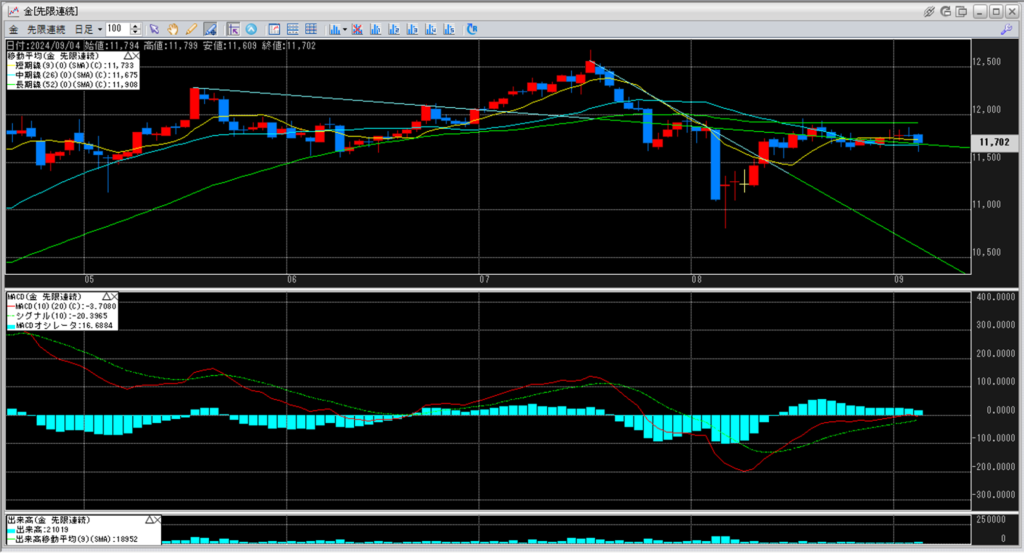
Task: Toggle the two-row split layout icon
Action: pos(293,29)
